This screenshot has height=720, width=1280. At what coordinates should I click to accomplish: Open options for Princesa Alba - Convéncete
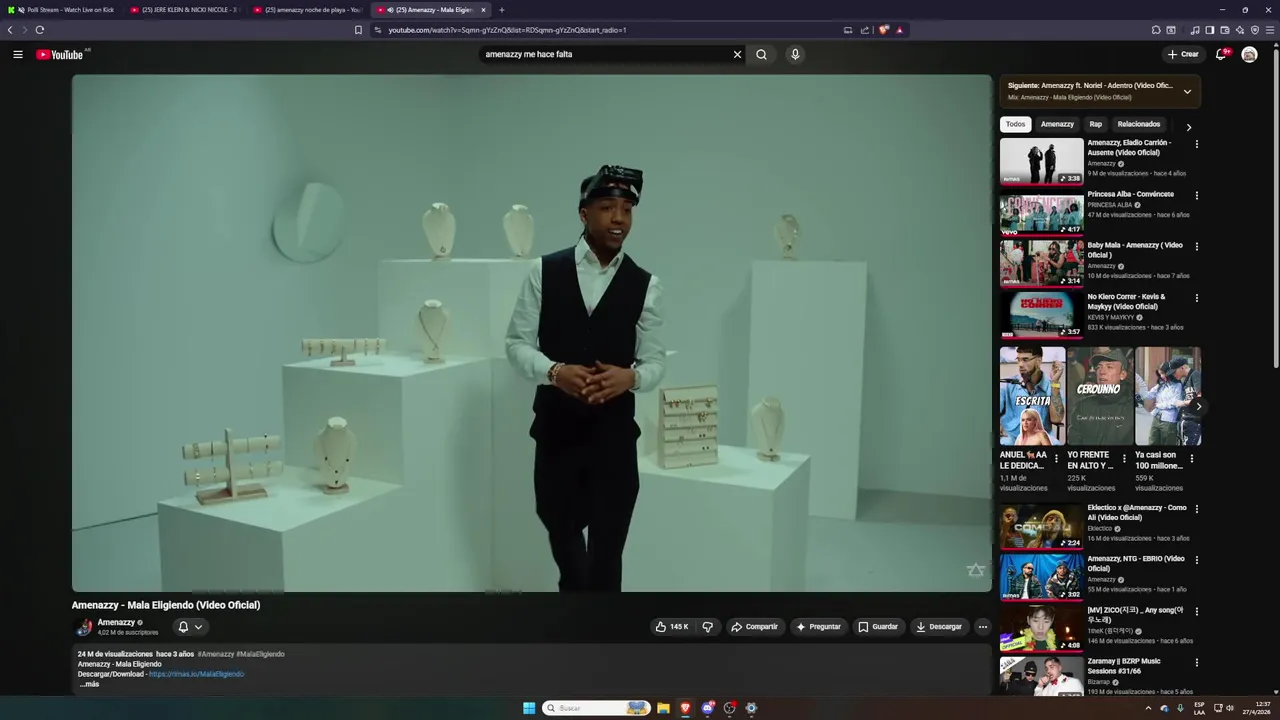1196,195
